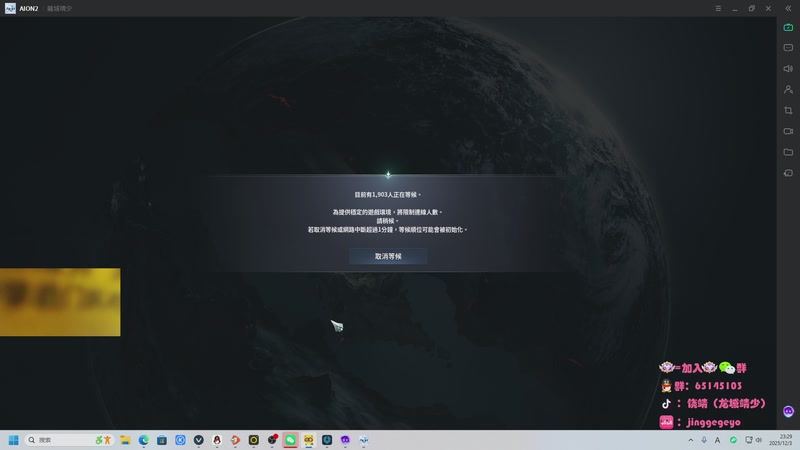800x450 pixels.
Task: Expand the system tray hidden icons chevron
Action: point(691,440)
